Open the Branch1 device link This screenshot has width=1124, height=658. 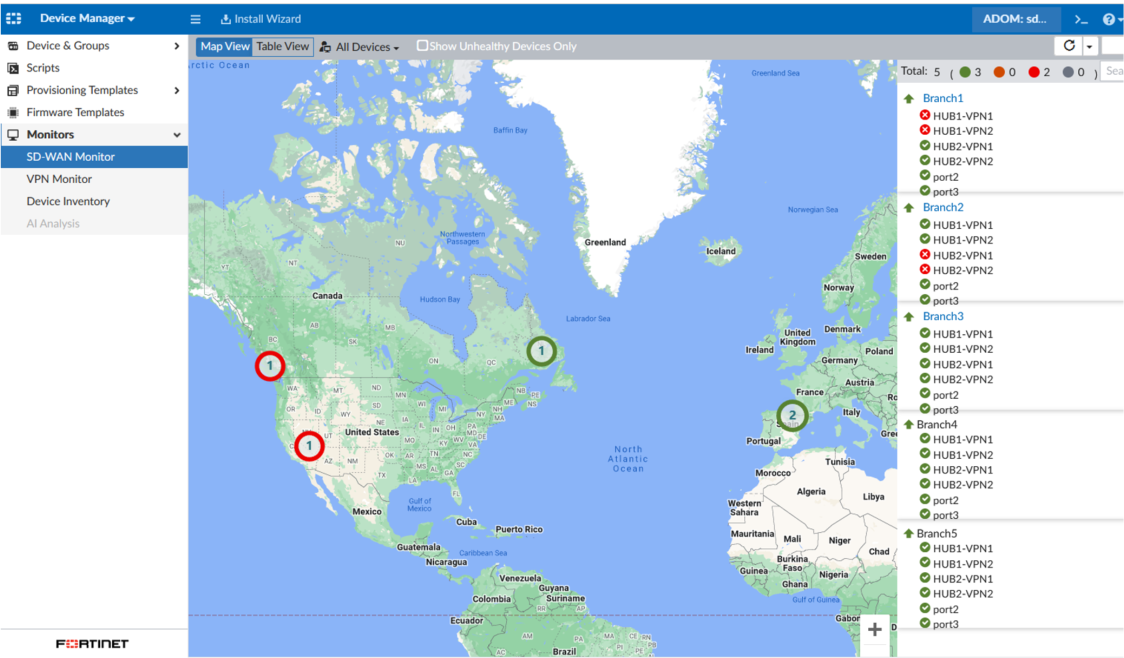pyautogui.click(x=943, y=98)
